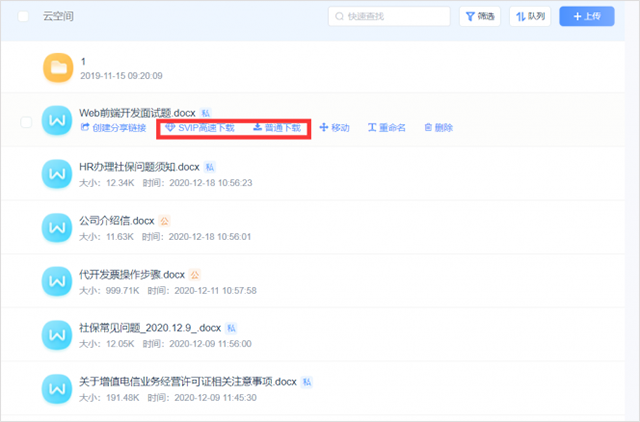Click SVIP高速下载 high-speed download
This screenshot has height=422, width=640.
click(x=200, y=128)
